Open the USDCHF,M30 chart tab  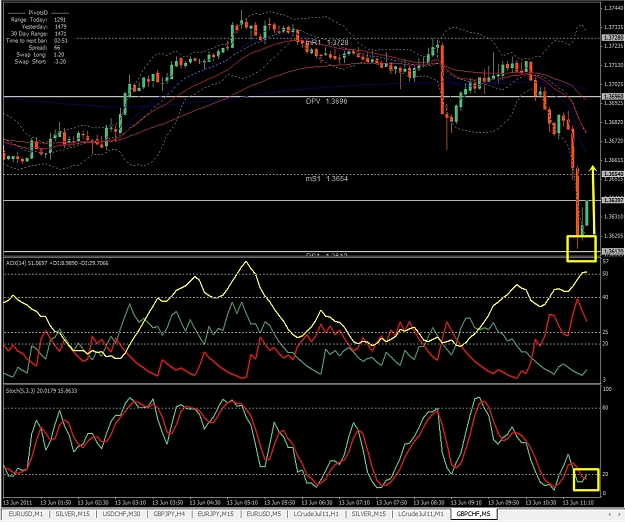(x=121, y=514)
